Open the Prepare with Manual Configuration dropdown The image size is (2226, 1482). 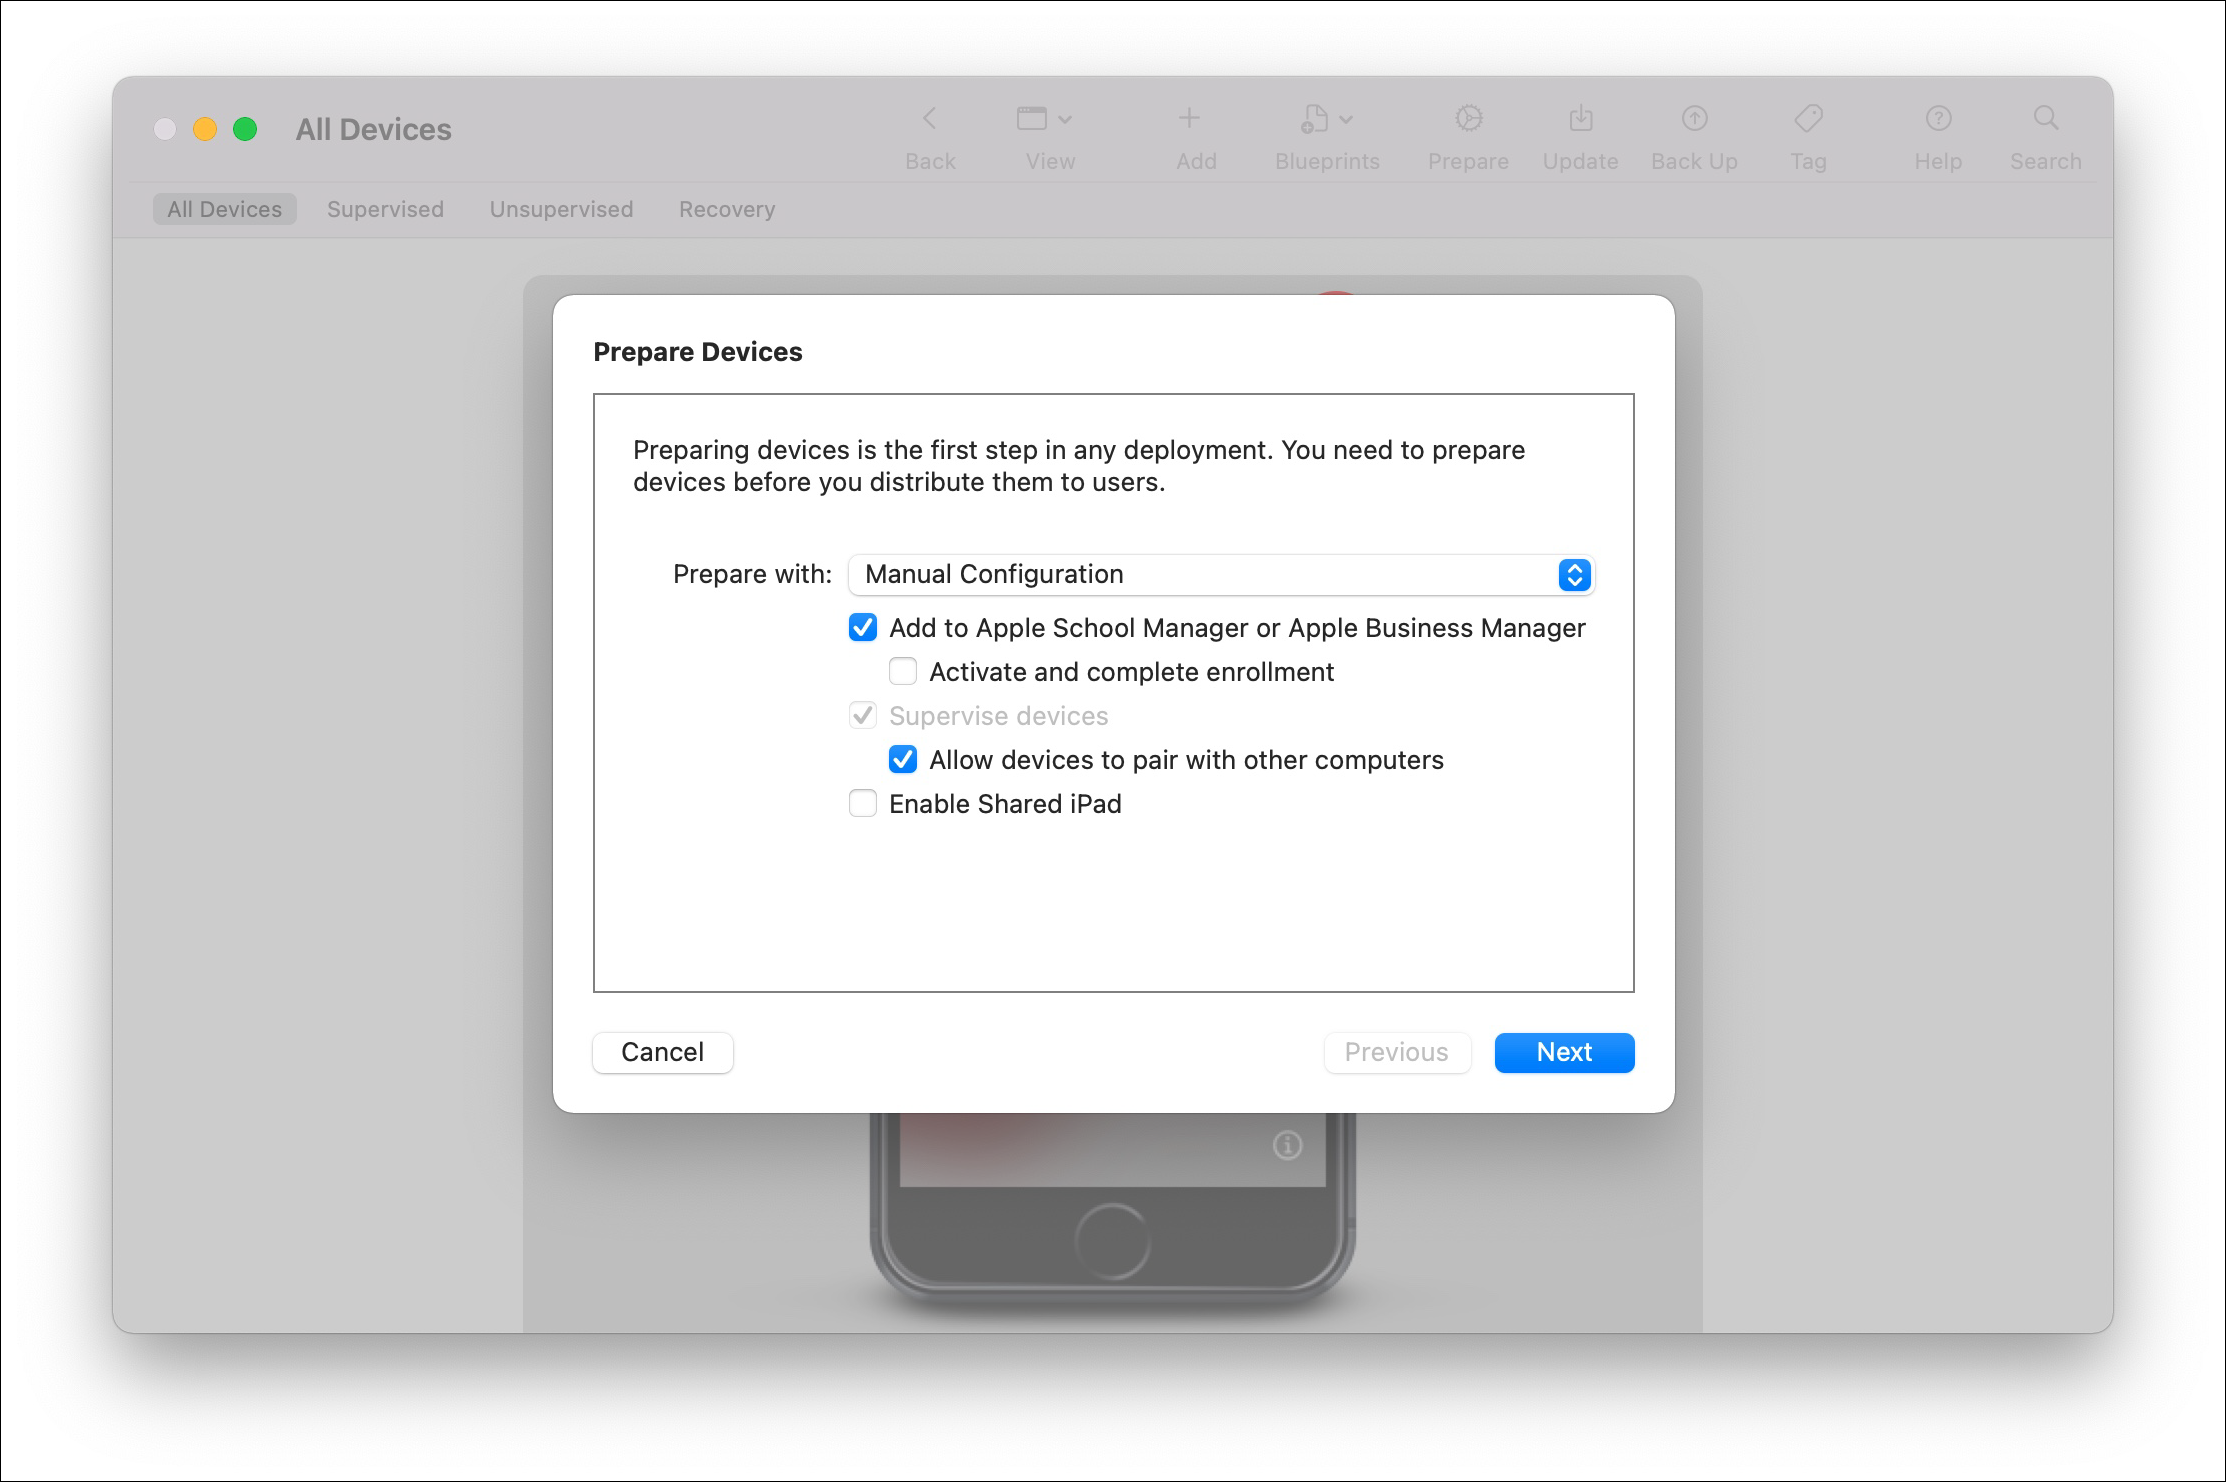coord(1220,575)
